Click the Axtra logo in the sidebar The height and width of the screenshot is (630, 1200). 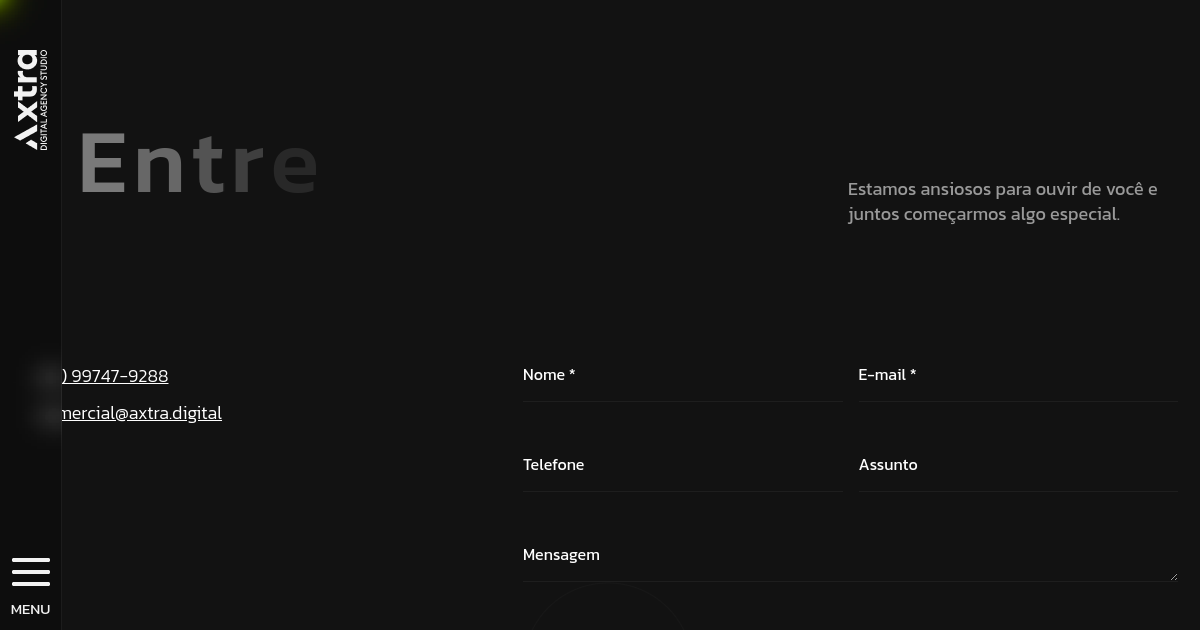point(26,99)
